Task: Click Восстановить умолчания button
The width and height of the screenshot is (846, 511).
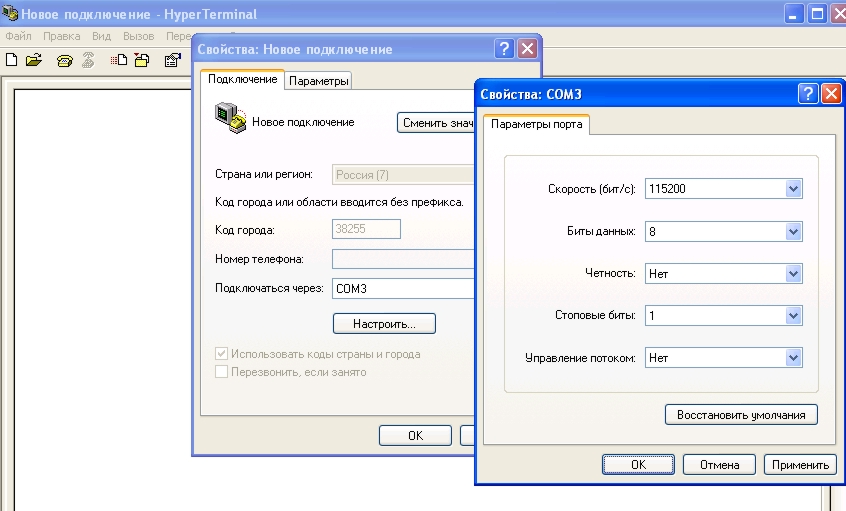Action: point(741,415)
